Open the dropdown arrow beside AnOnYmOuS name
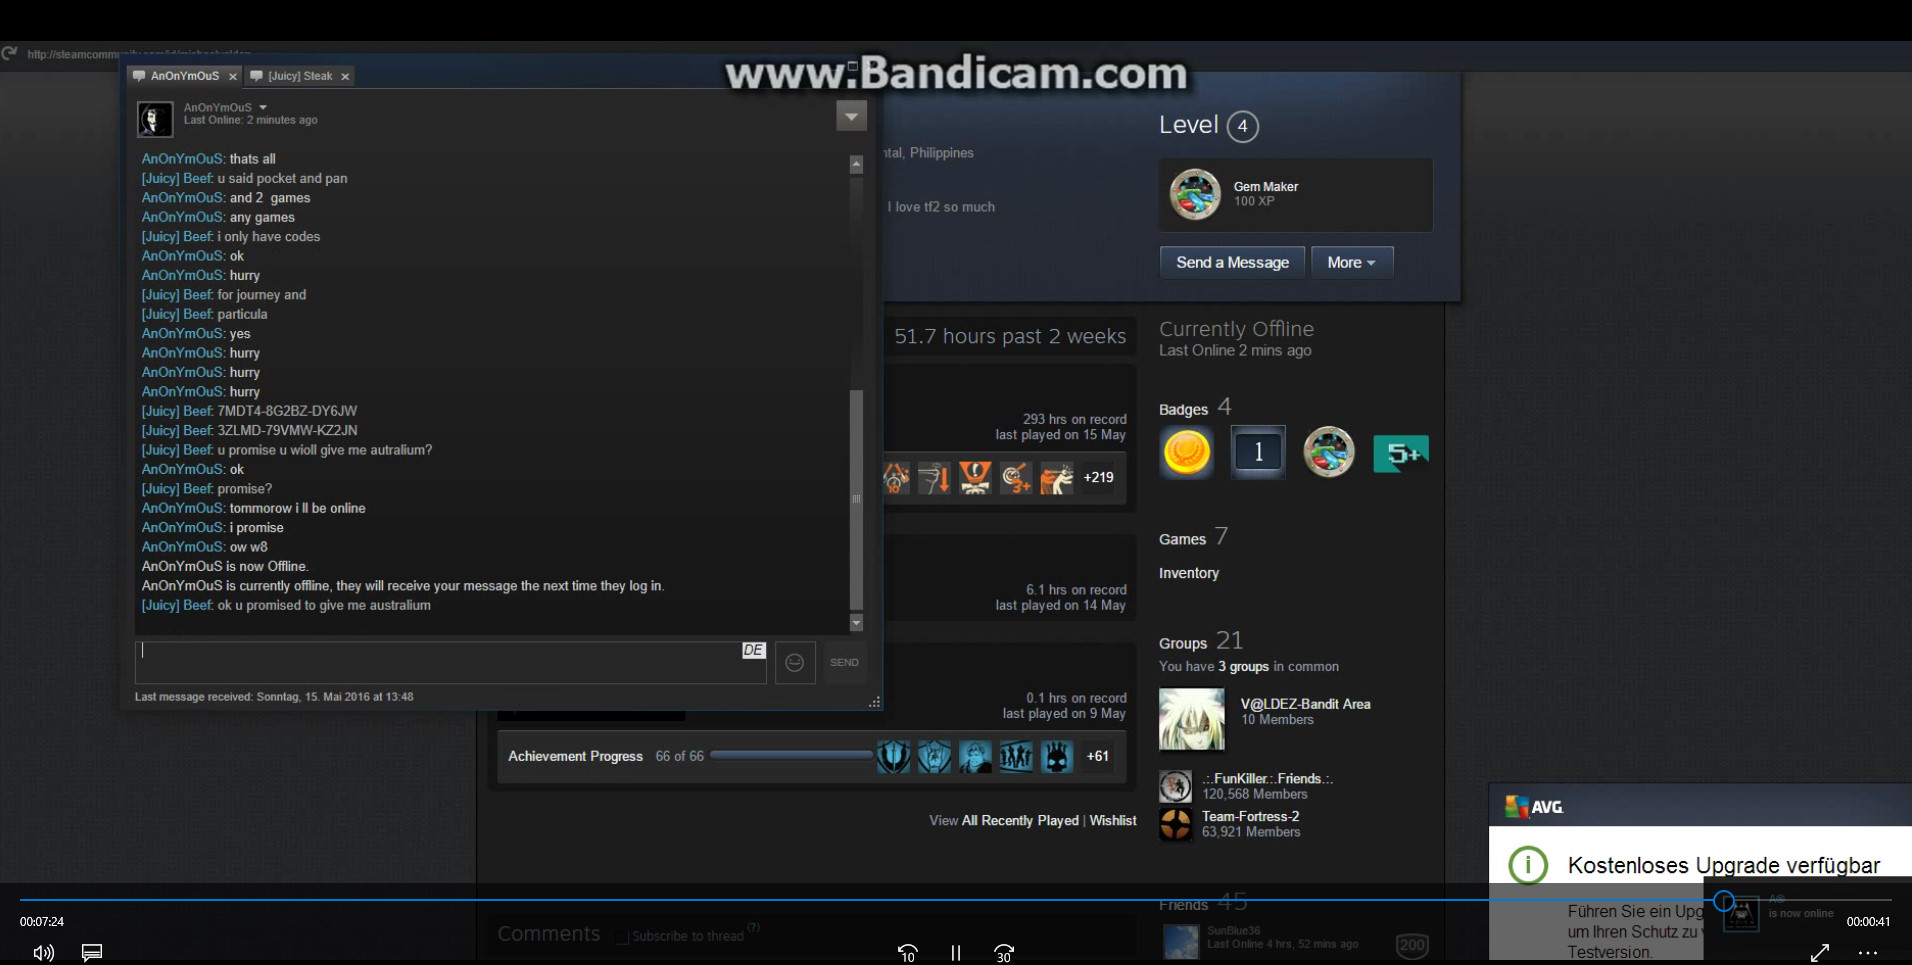This screenshot has width=1912, height=965. pyautogui.click(x=263, y=107)
